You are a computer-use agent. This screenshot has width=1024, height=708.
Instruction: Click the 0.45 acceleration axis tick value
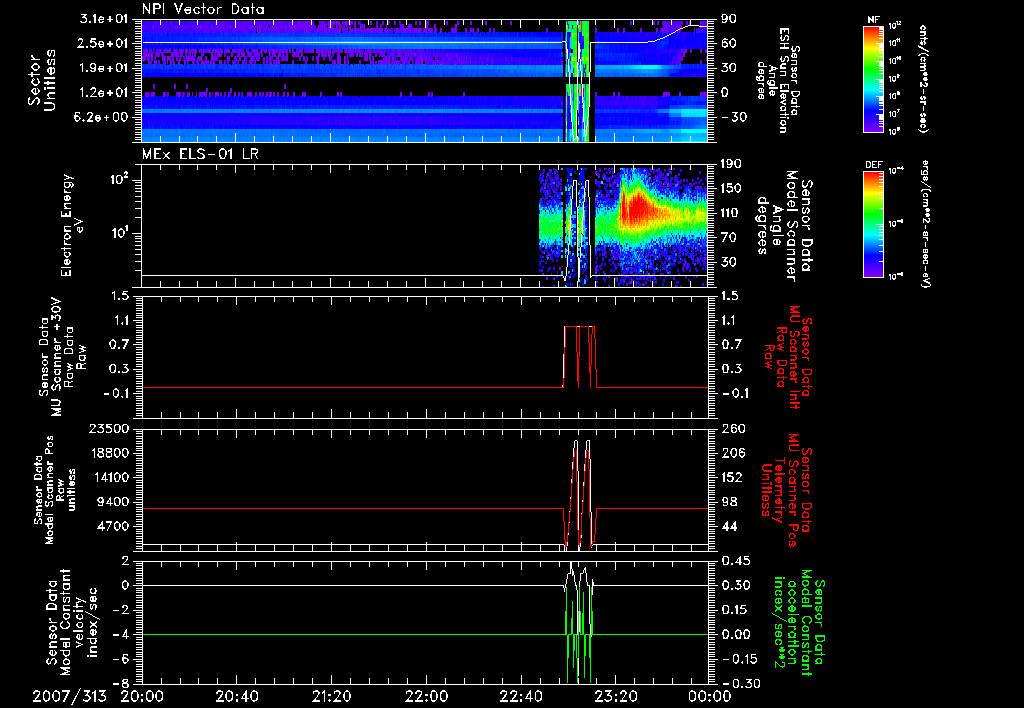tap(735, 561)
